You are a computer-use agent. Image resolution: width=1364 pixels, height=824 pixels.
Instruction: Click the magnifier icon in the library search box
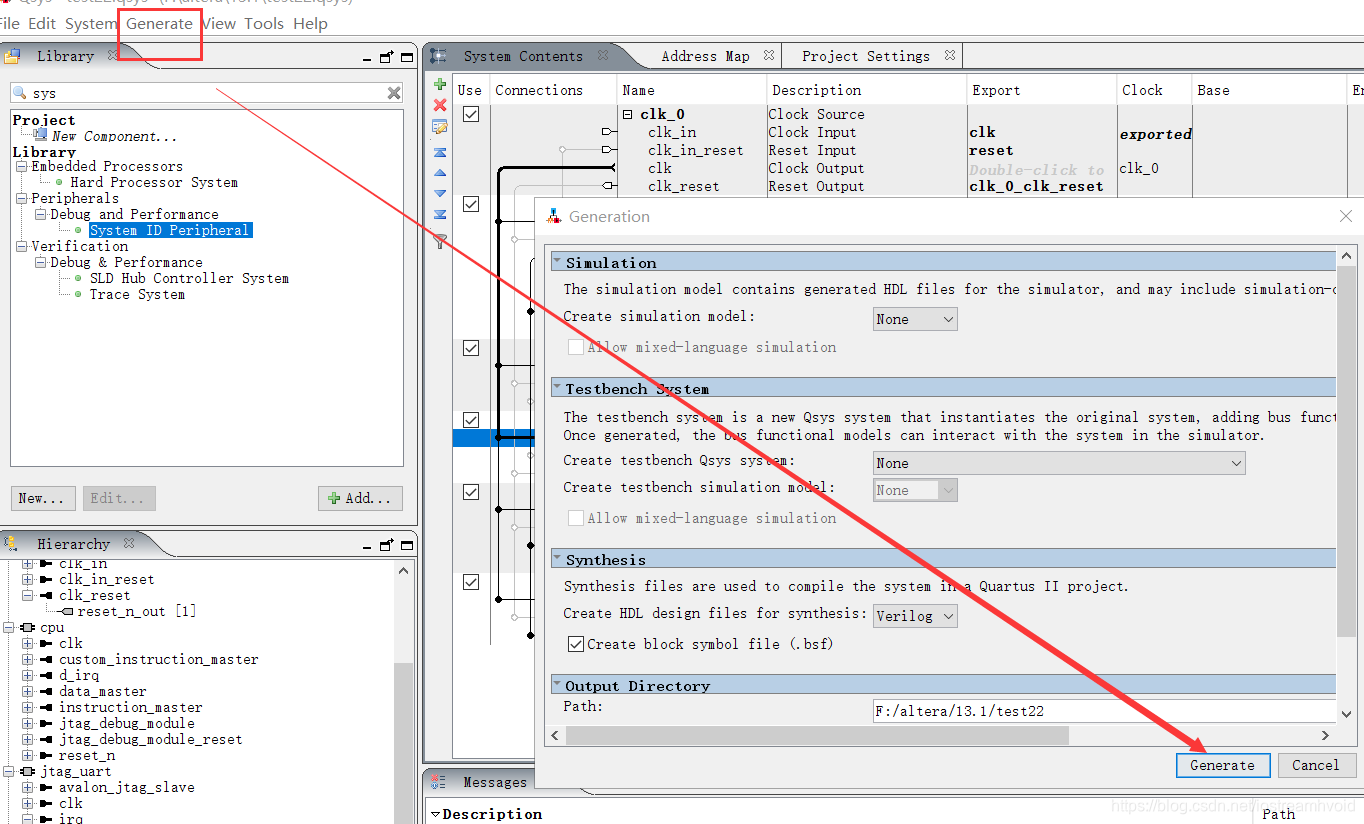pos(20,93)
